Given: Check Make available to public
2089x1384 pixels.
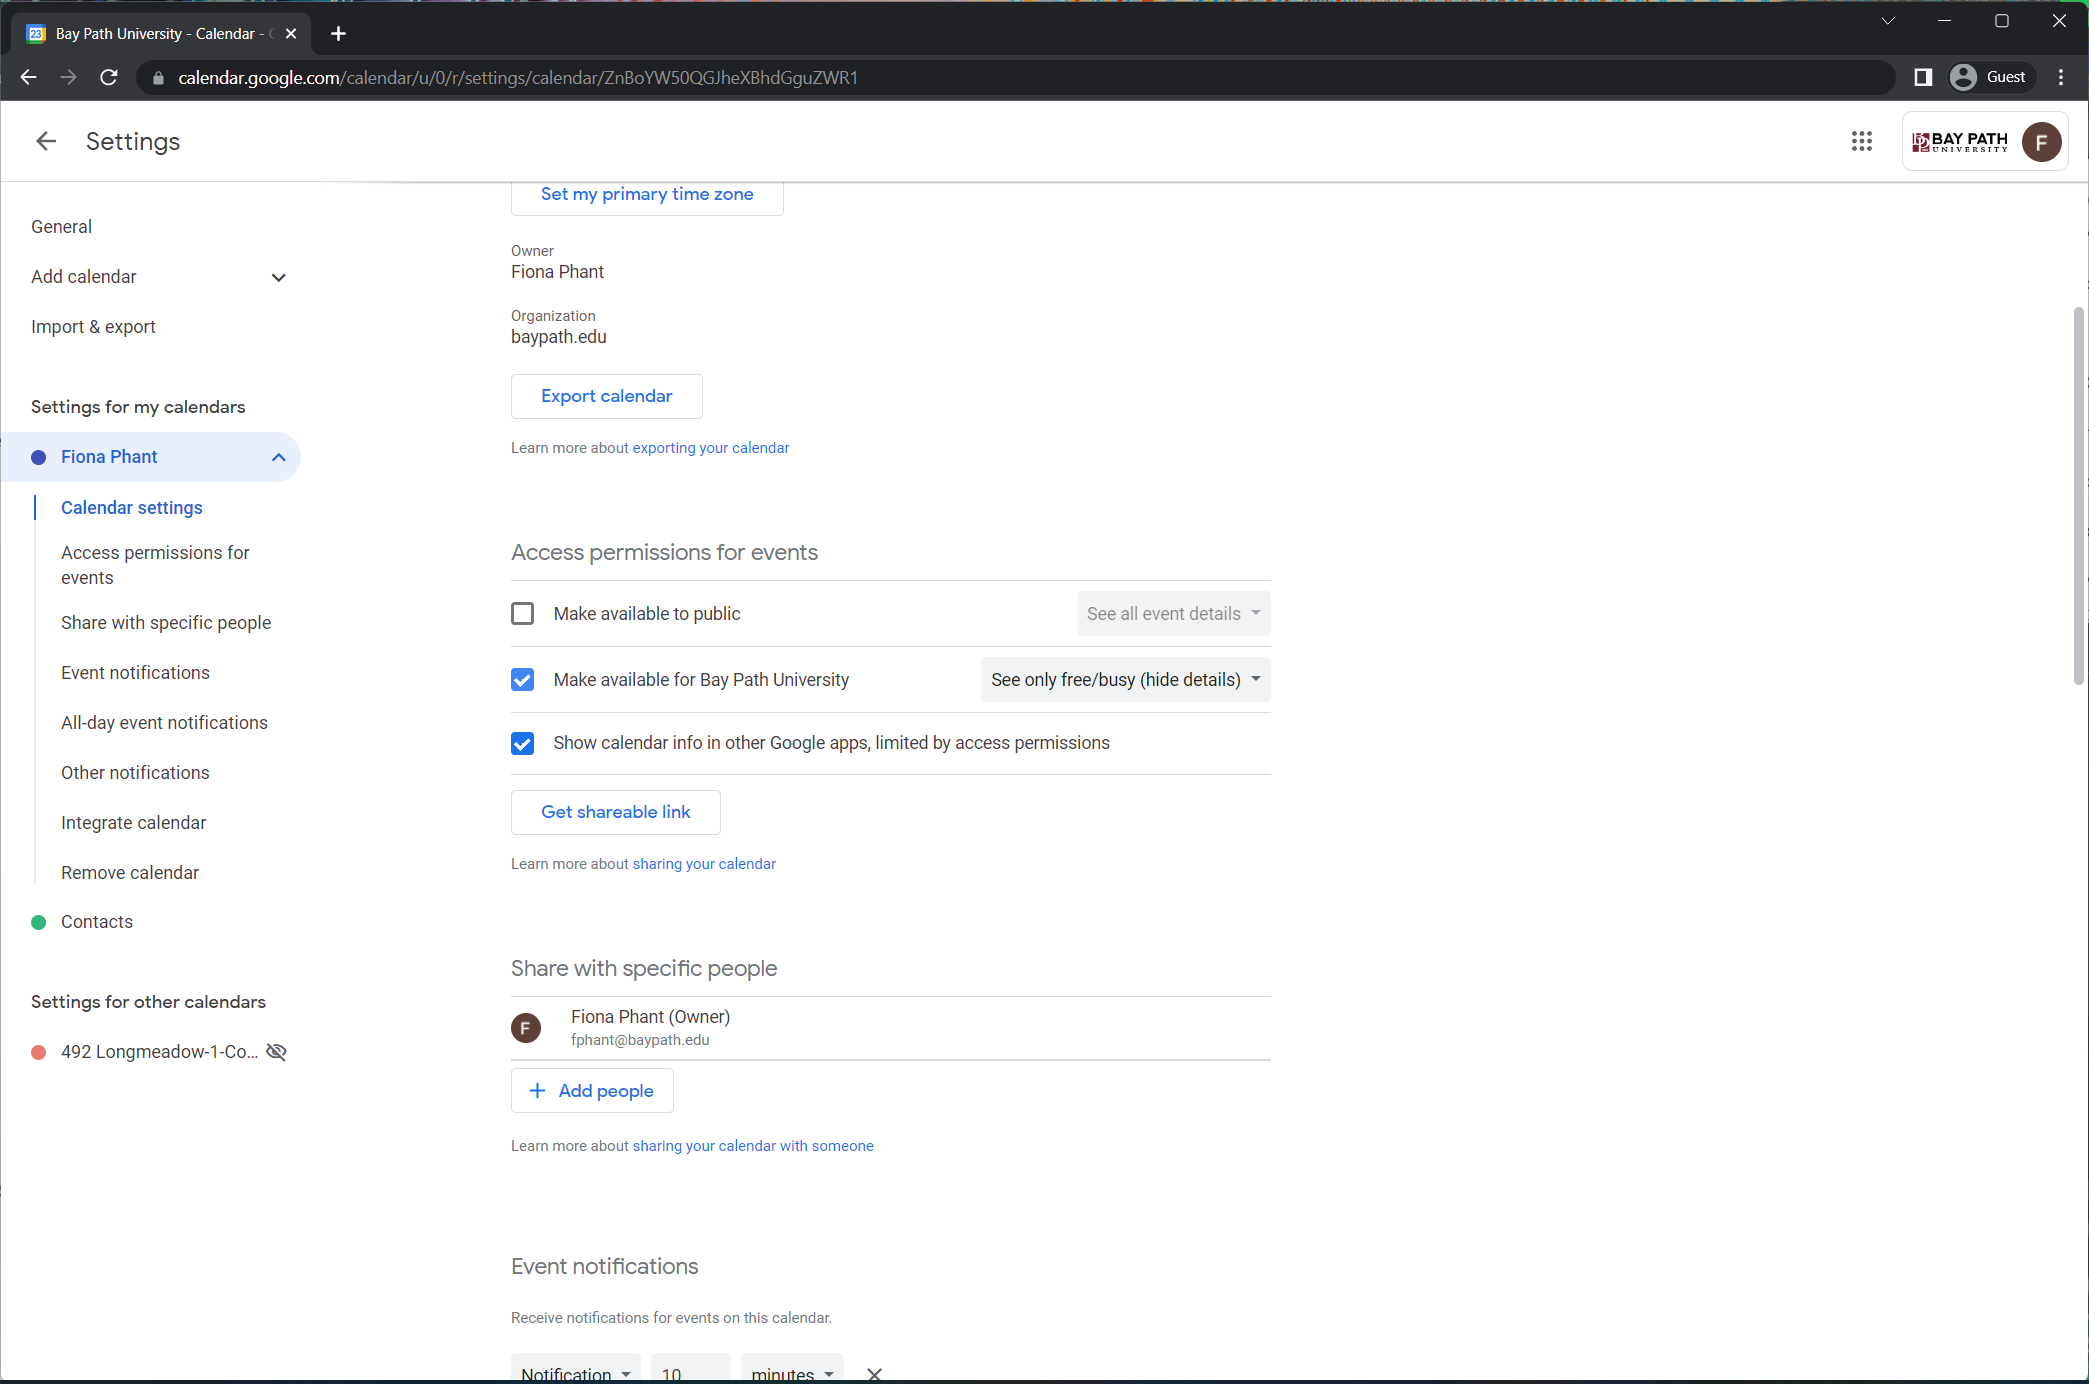Looking at the screenshot, I should pyautogui.click(x=522, y=614).
